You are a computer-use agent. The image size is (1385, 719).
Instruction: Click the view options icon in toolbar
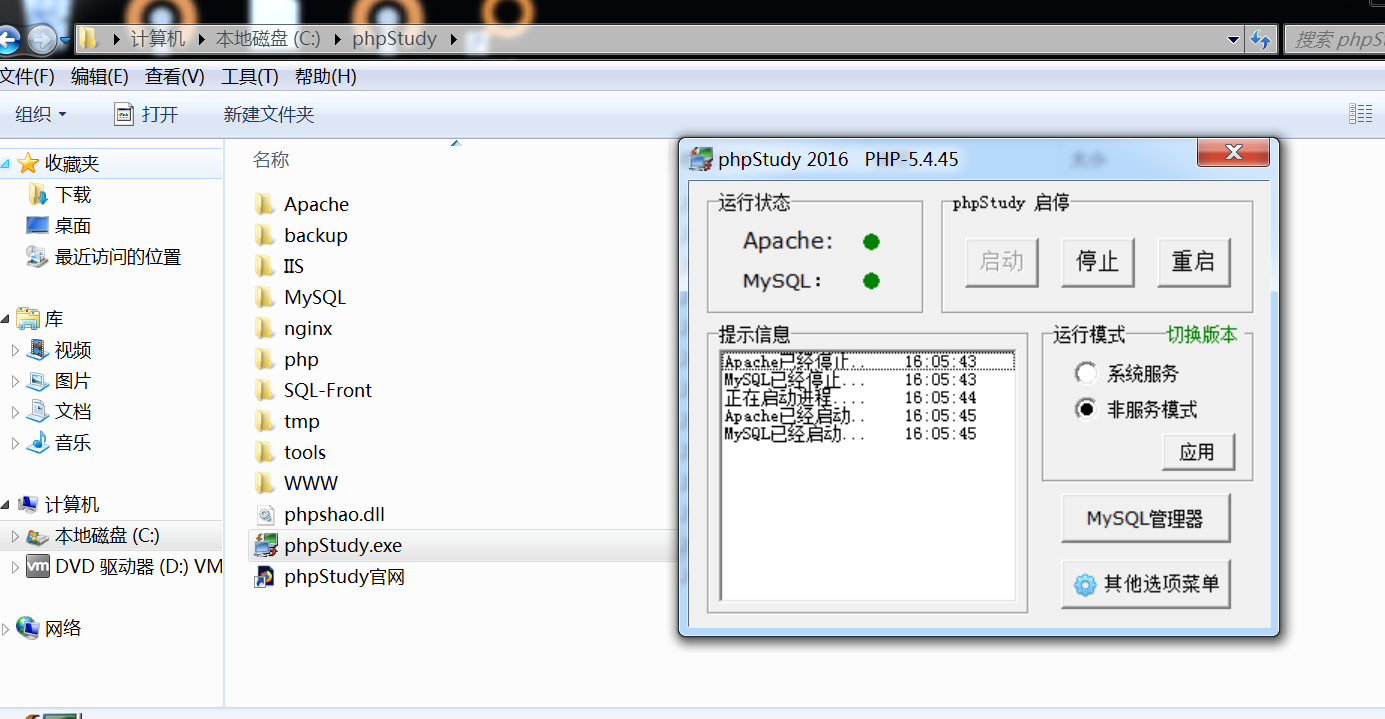1360,114
